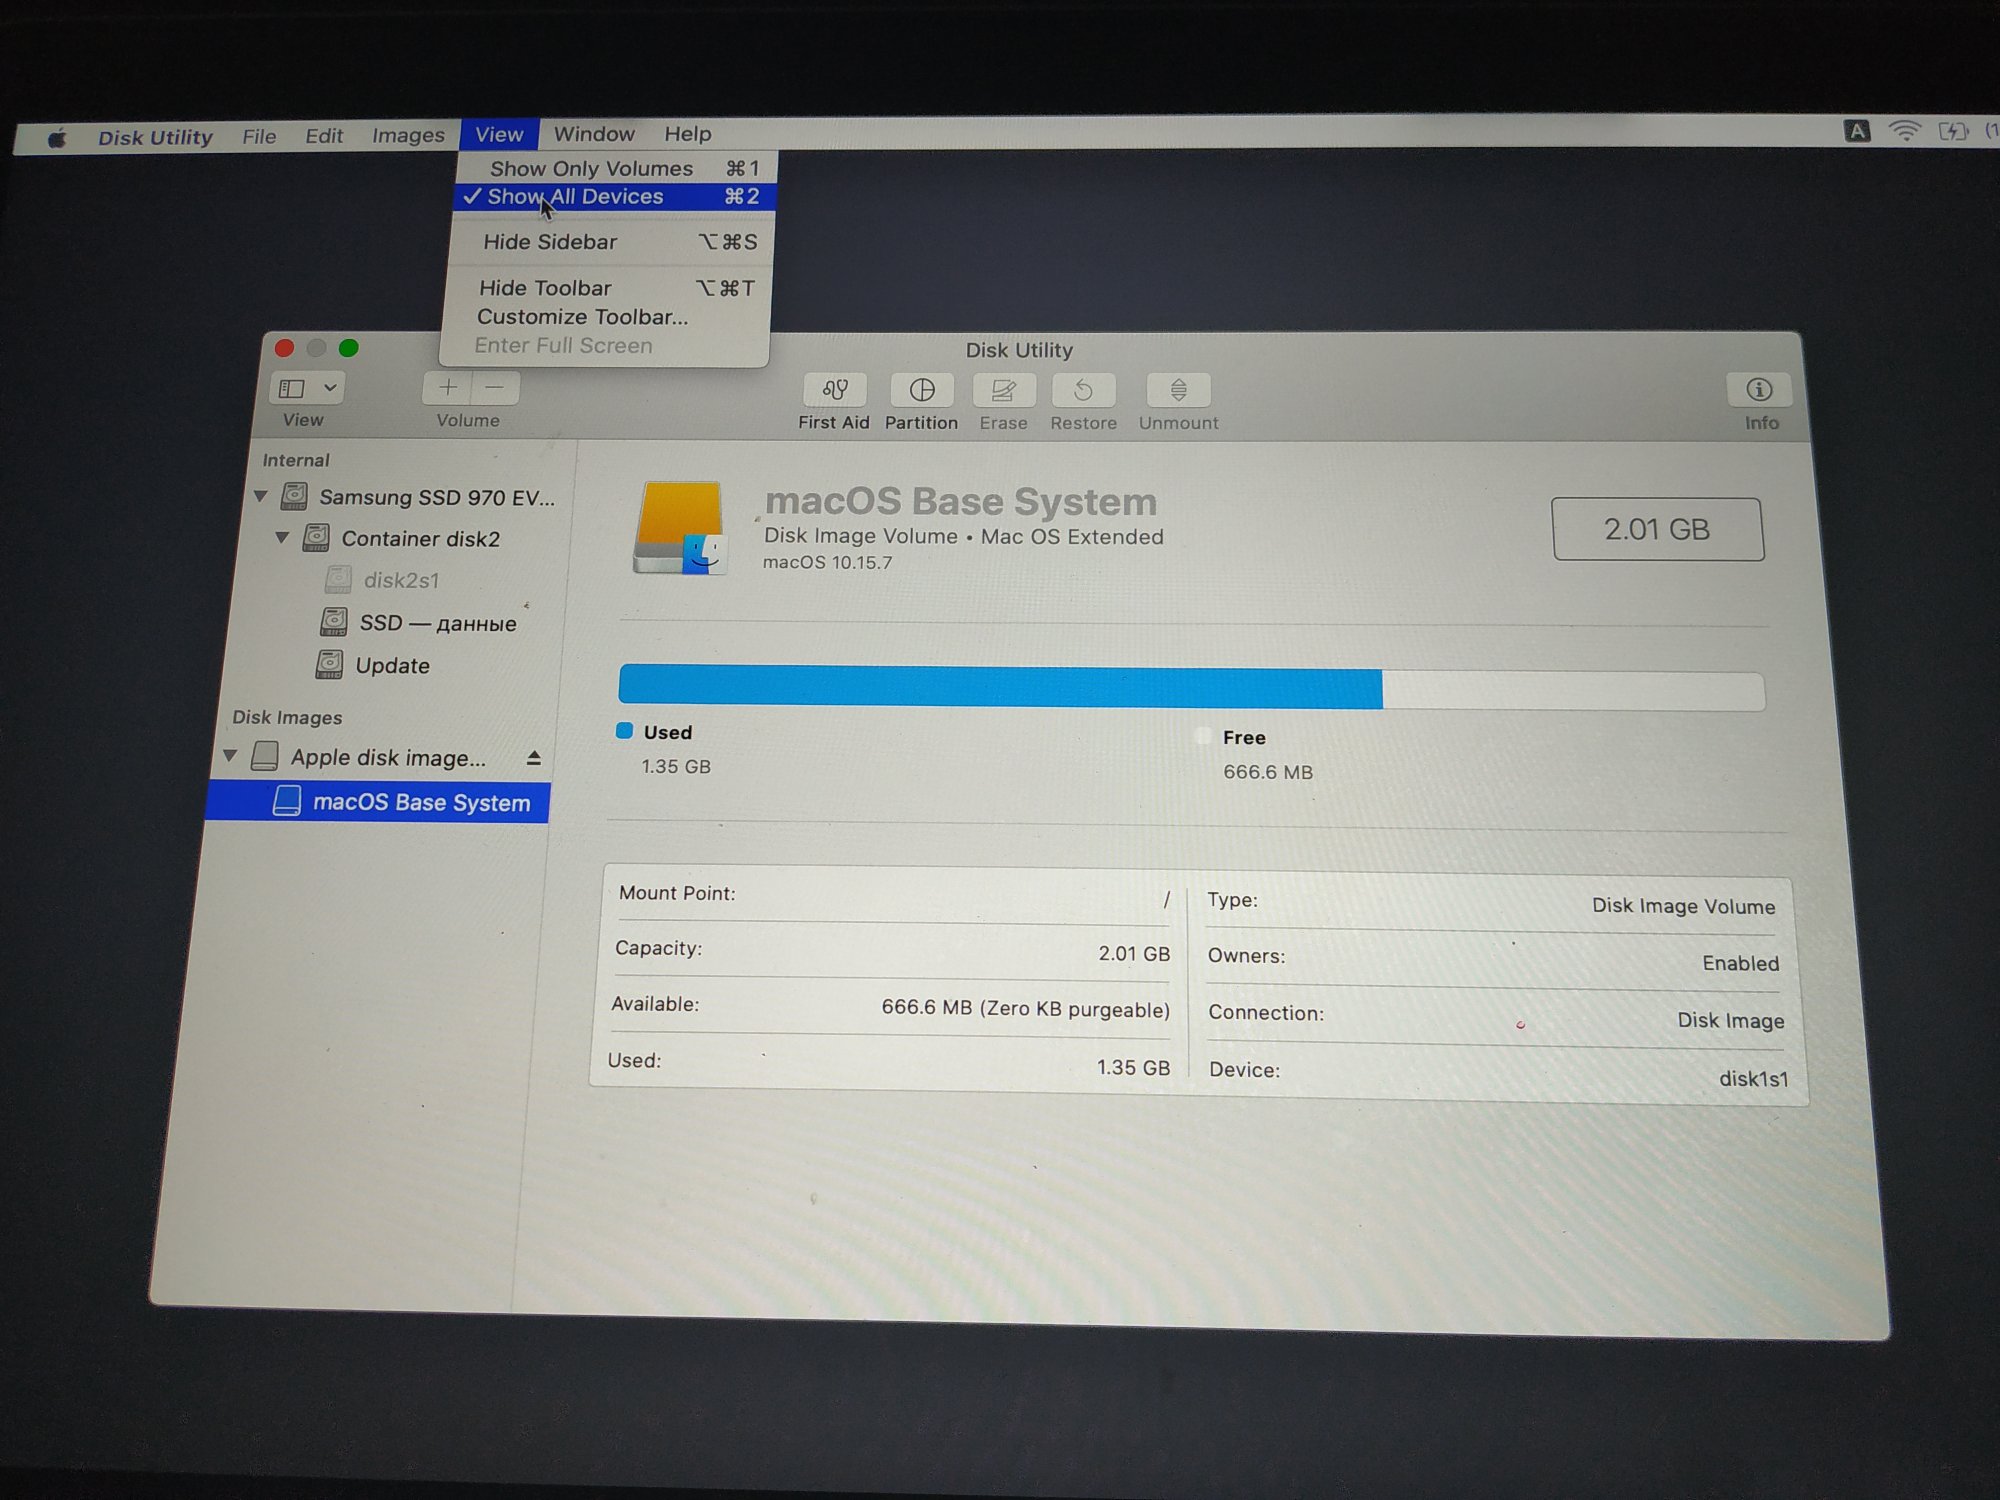The height and width of the screenshot is (1500, 2000).
Task: Toggle Hide Sidebar menu entry
Action: coord(550,242)
